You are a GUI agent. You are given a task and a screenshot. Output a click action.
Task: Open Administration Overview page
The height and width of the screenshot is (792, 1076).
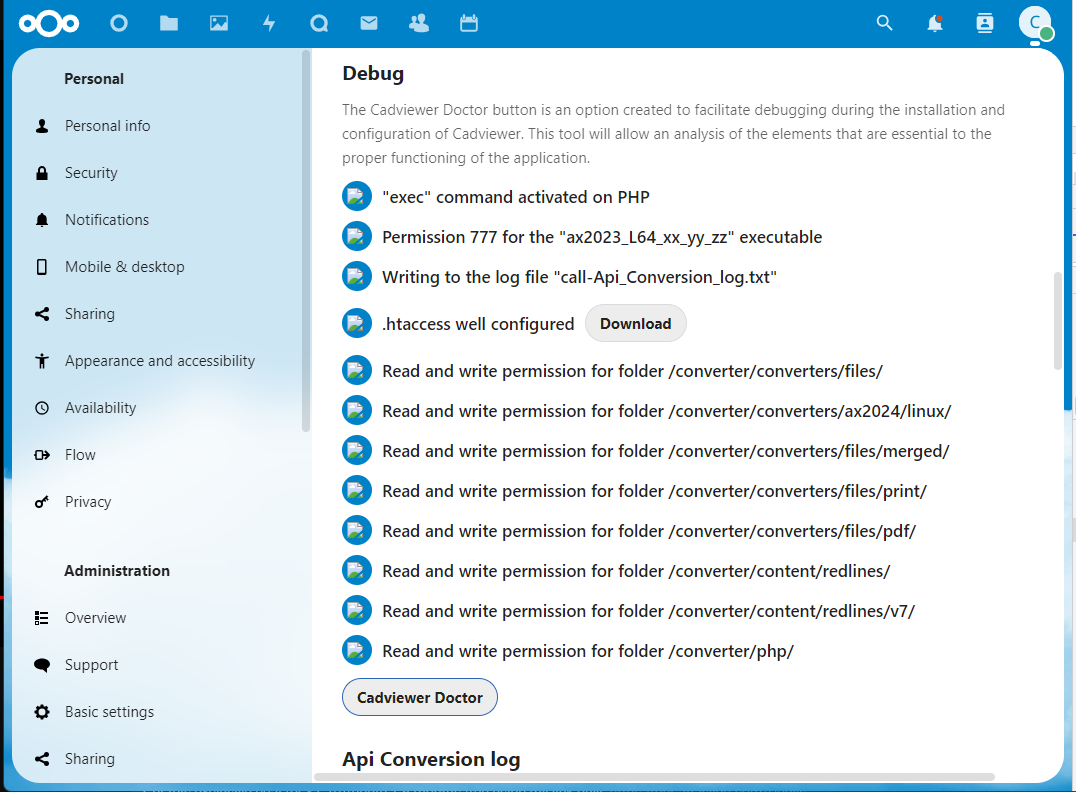pyautogui.click(x=95, y=618)
